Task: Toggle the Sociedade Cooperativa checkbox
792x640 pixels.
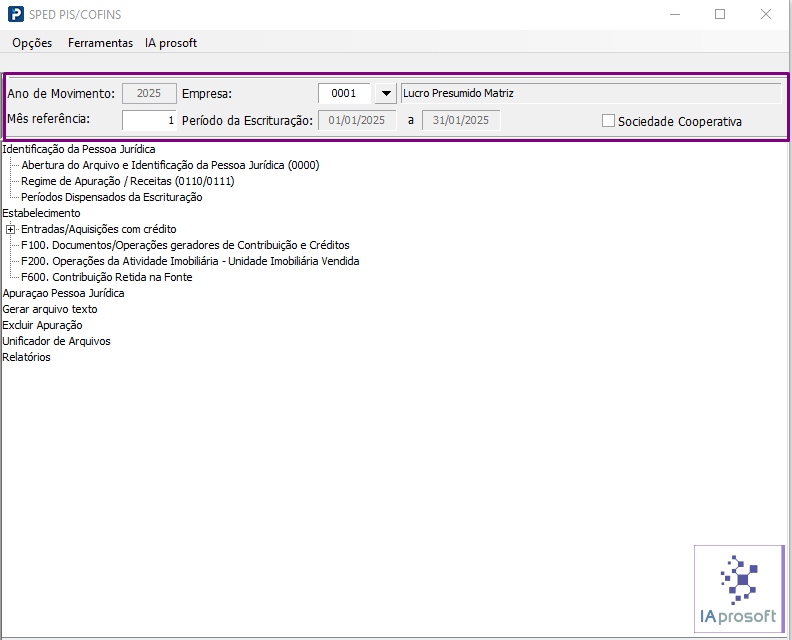Action: point(608,121)
